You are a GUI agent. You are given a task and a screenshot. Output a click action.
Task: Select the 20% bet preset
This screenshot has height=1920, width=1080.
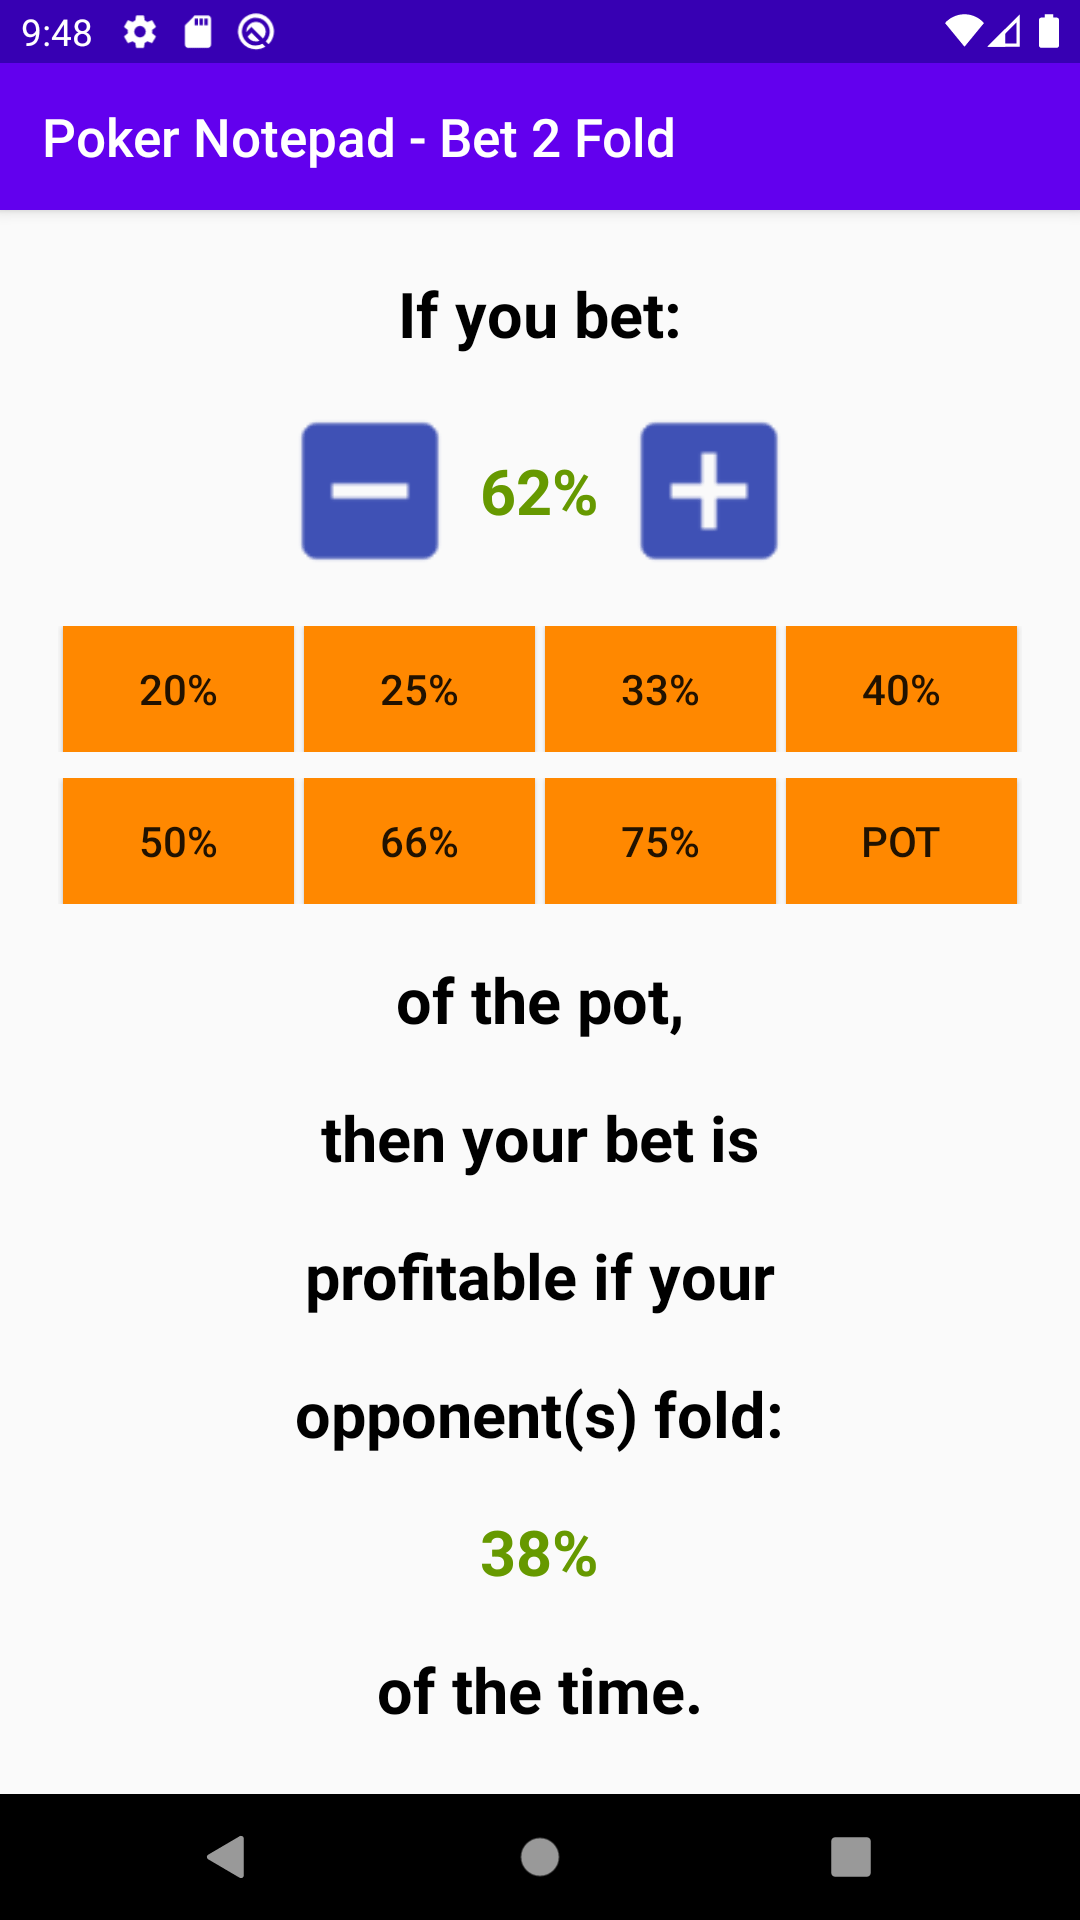(x=178, y=689)
